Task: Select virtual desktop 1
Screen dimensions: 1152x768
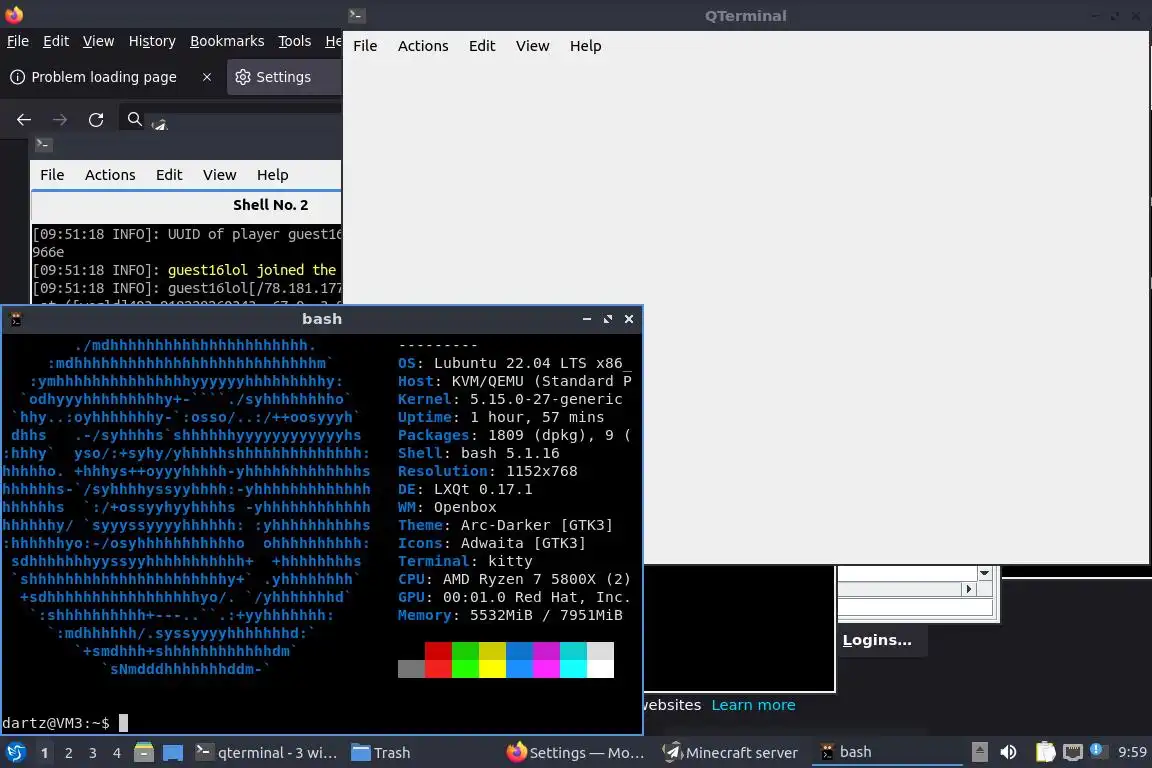Action: pos(45,753)
